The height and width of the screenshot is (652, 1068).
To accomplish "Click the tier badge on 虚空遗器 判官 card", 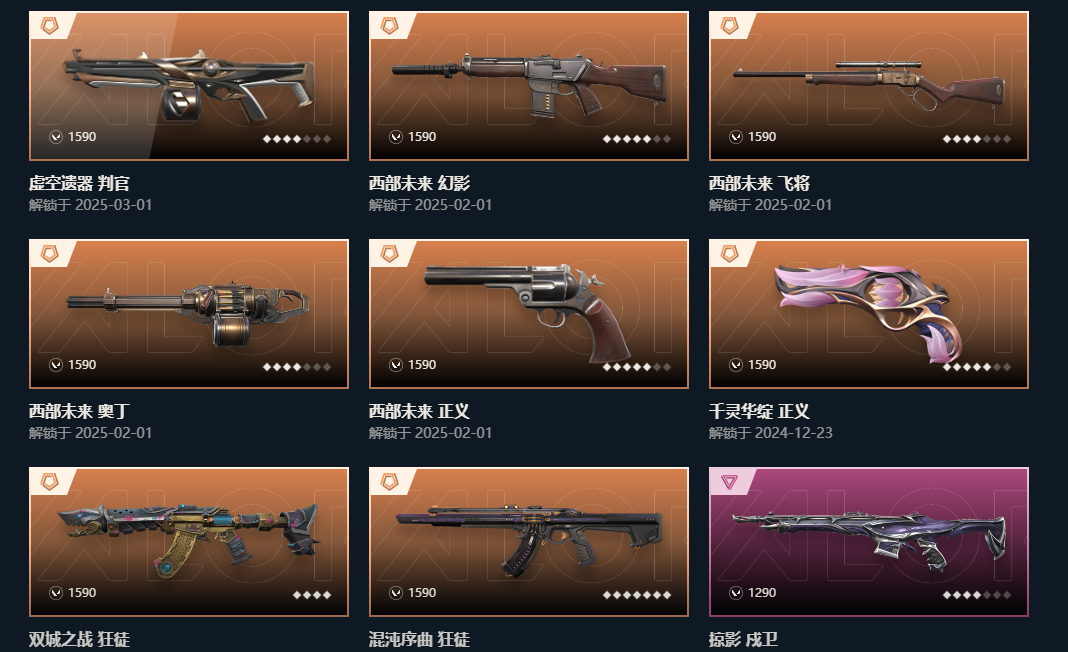I will [50, 26].
